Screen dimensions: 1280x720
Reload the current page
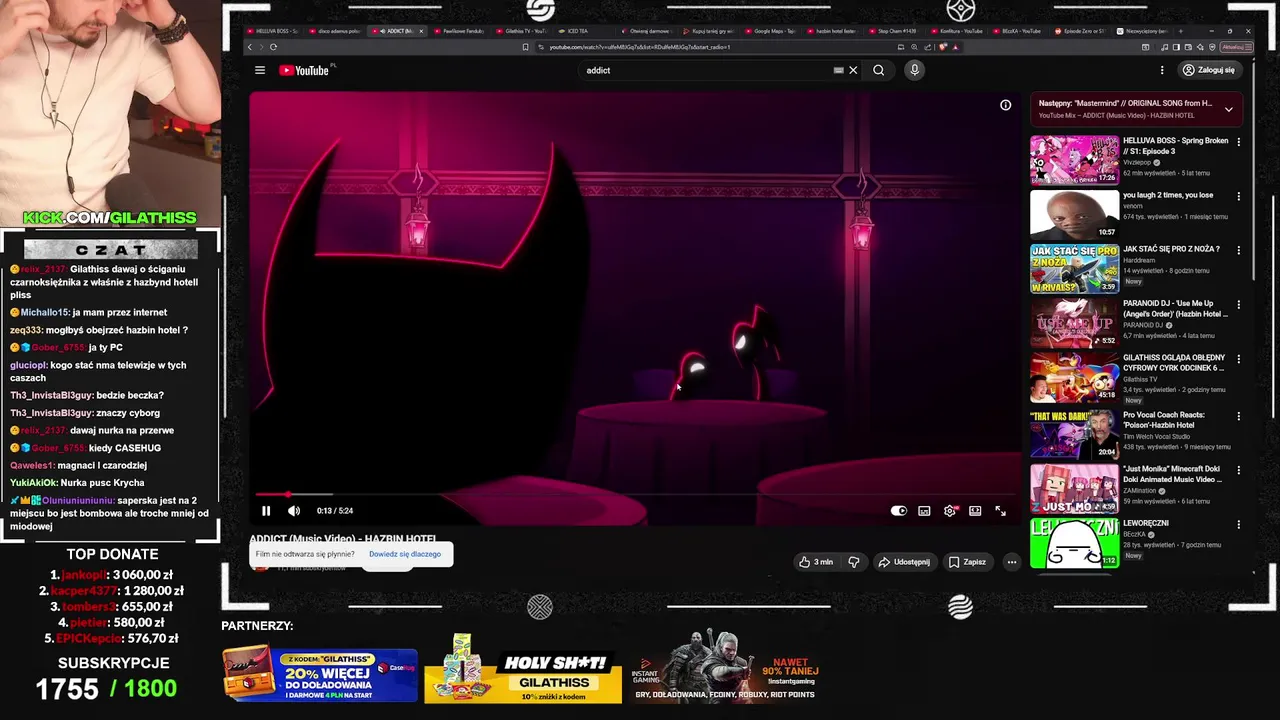click(x=273, y=47)
